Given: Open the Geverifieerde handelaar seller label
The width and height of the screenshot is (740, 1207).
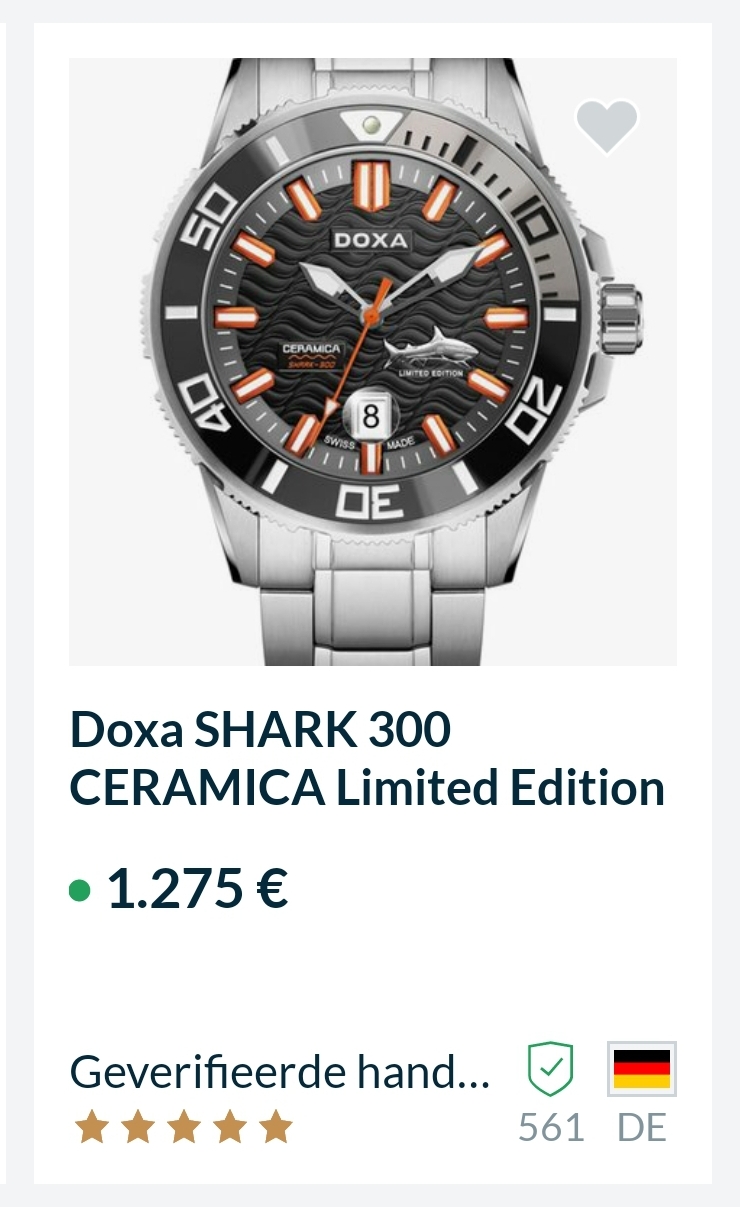Looking at the screenshot, I should tap(280, 1073).
